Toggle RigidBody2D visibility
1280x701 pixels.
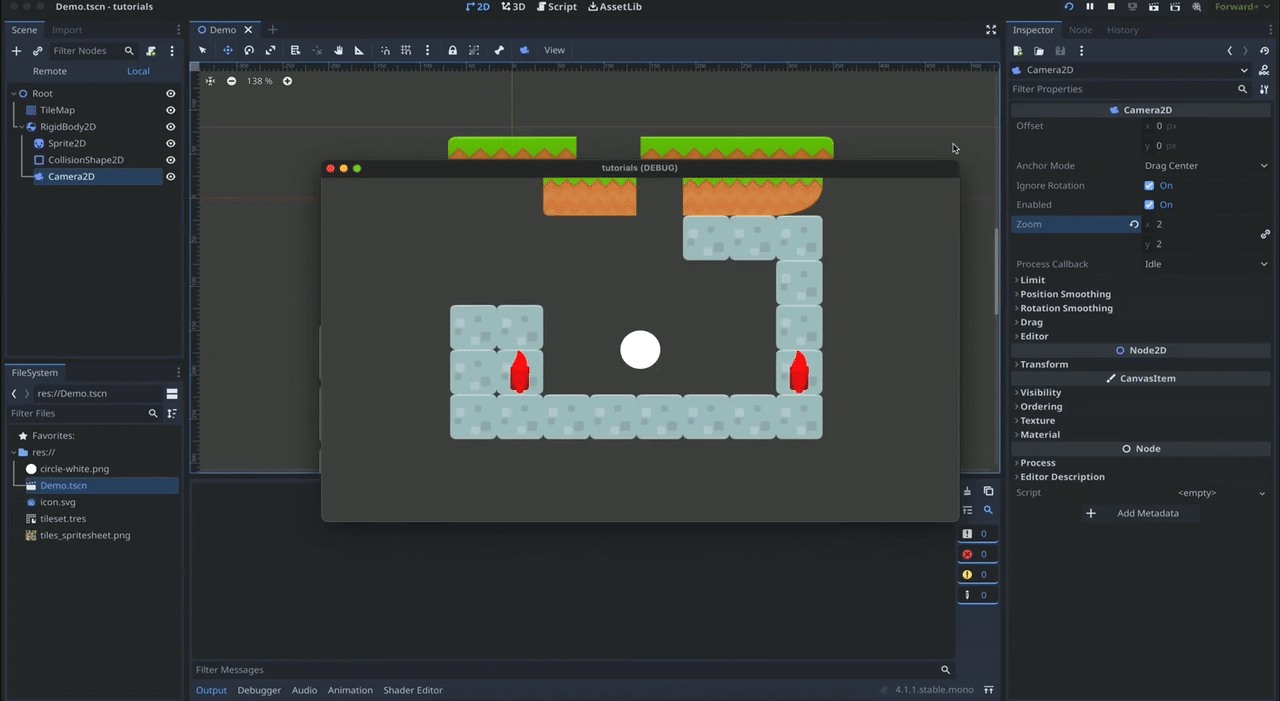pyautogui.click(x=170, y=127)
